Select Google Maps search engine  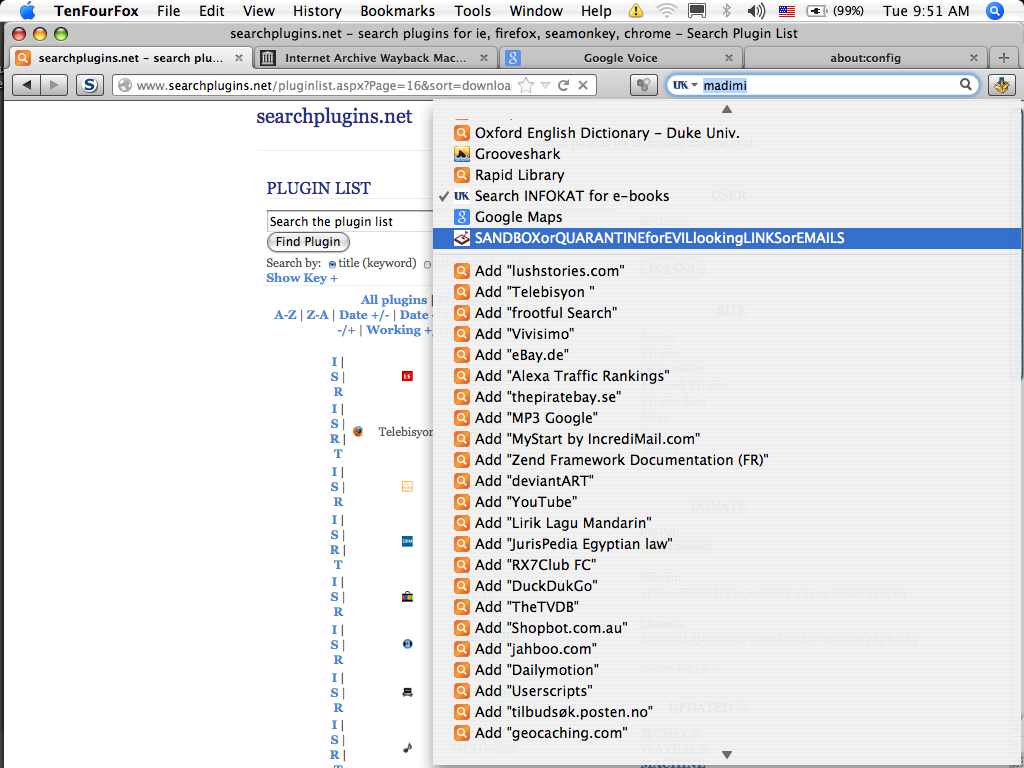(x=727, y=217)
